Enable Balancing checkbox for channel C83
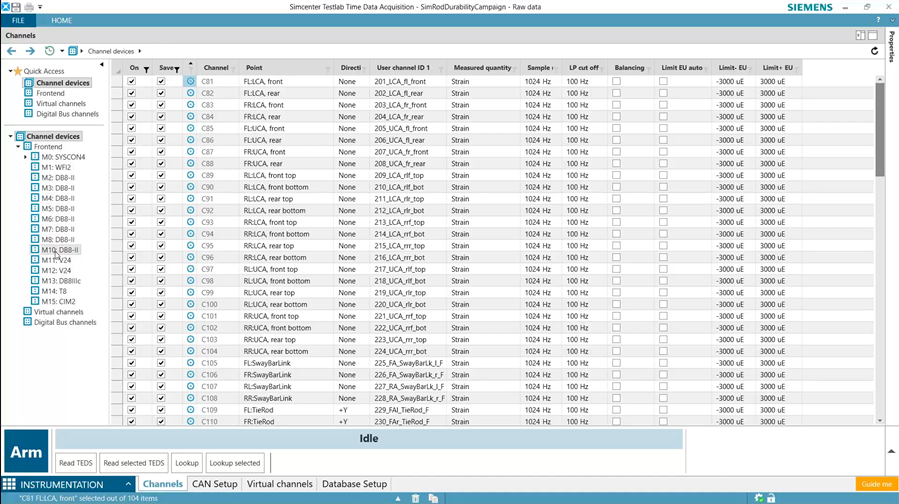The height and width of the screenshot is (504, 899). click(x=616, y=105)
